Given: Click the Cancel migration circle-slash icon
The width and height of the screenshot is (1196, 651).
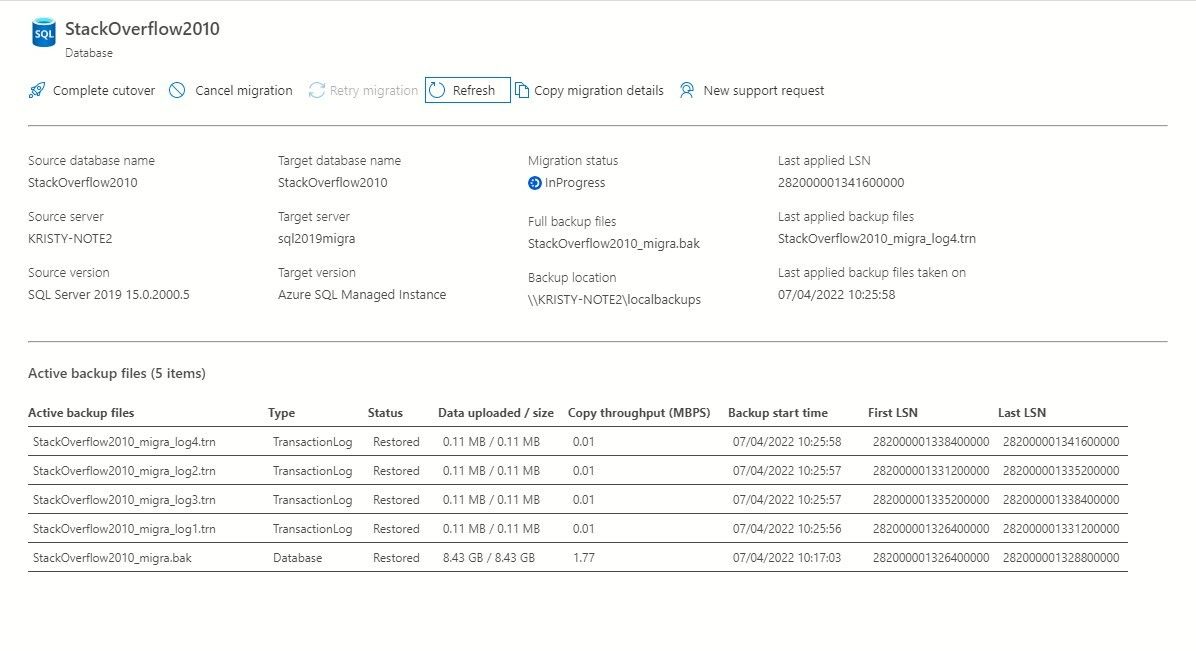Looking at the screenshot, I should (x=177, y=90).
